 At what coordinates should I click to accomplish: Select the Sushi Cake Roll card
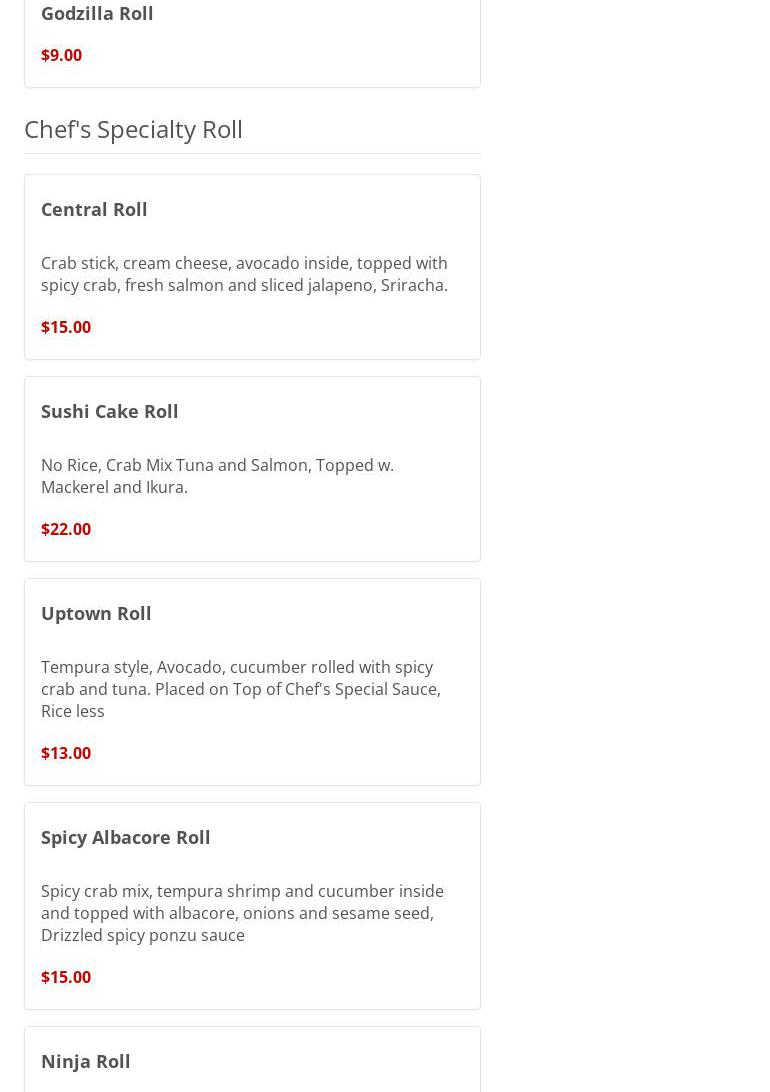253,469
